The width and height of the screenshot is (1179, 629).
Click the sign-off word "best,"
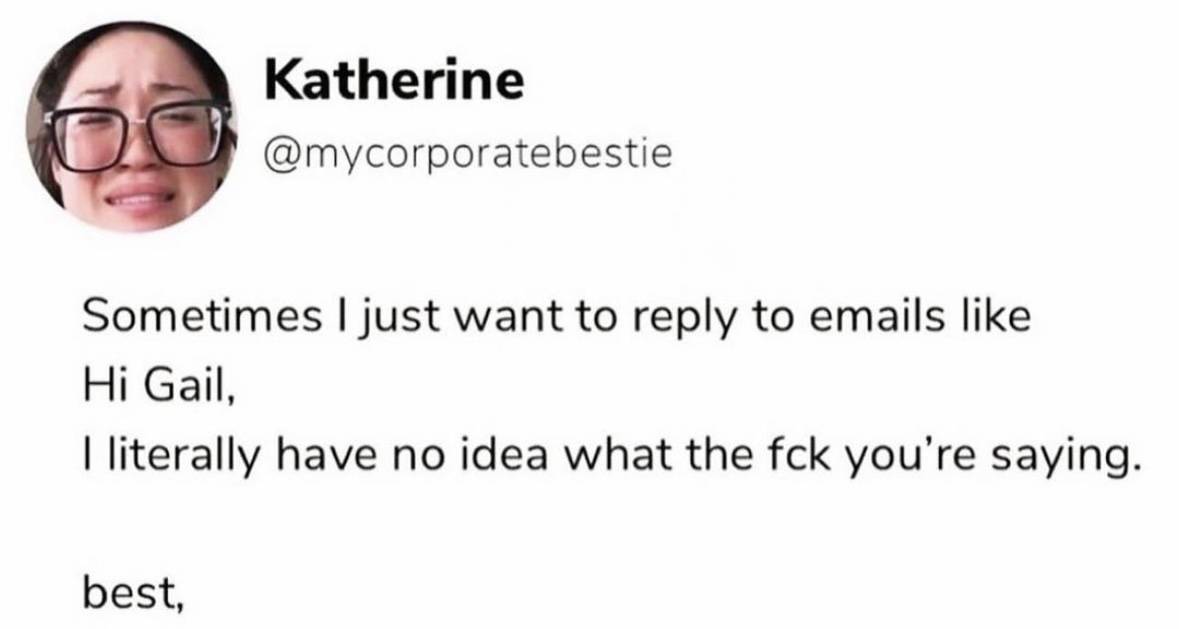coord(132,594)
